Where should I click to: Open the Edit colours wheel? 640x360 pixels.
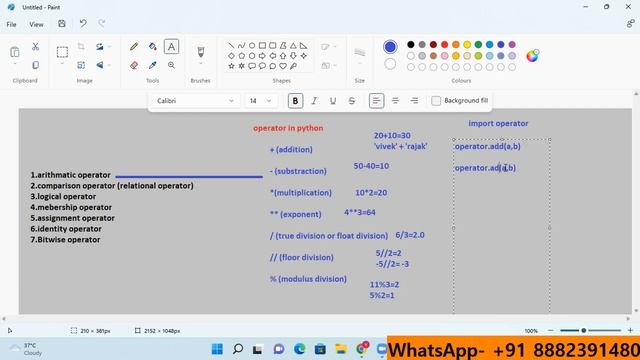[x=532, y=56]
